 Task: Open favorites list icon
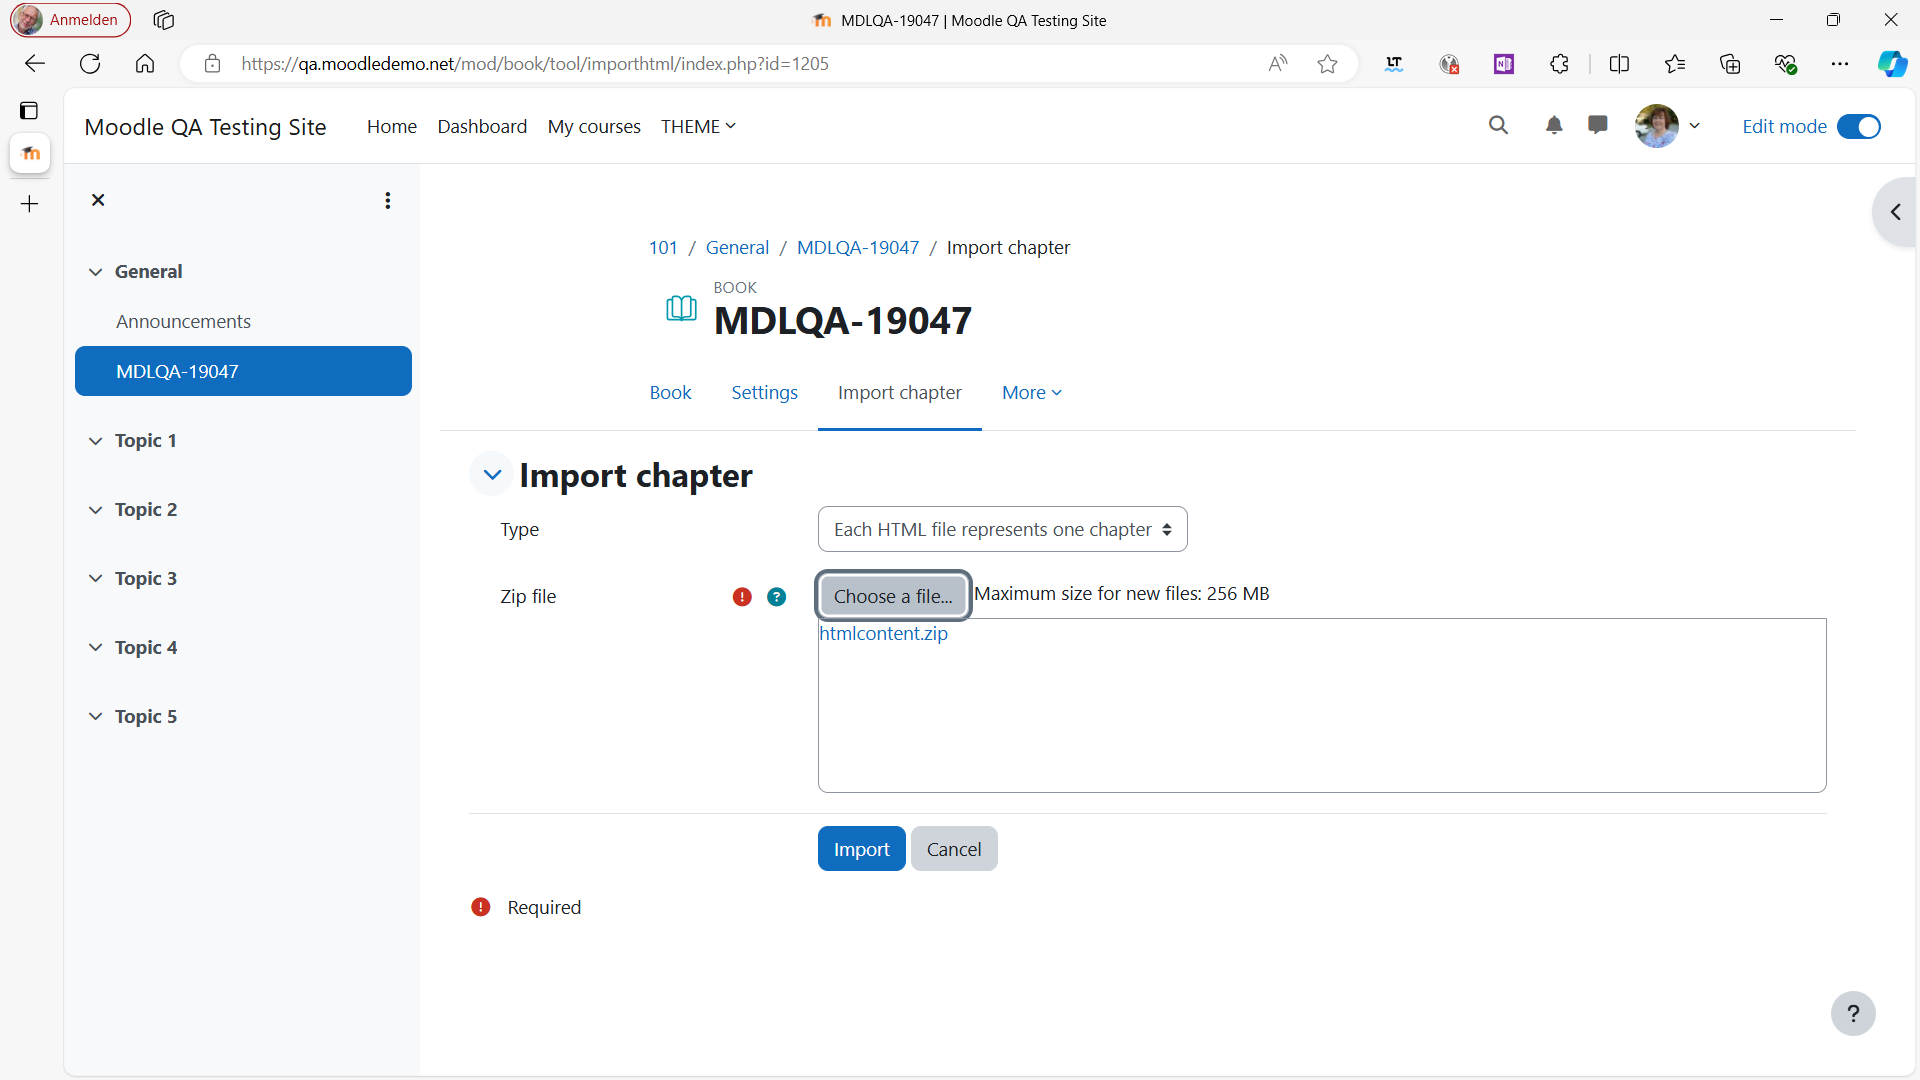pyautogui.click(x=1675, y=64)
